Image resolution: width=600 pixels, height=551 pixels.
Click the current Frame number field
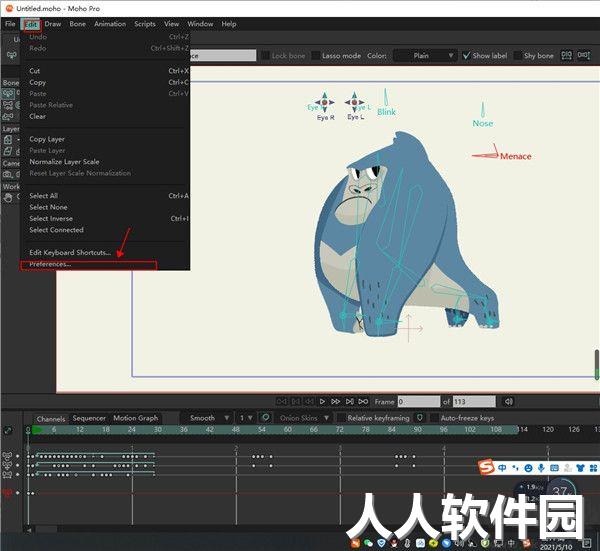[419, 401]
